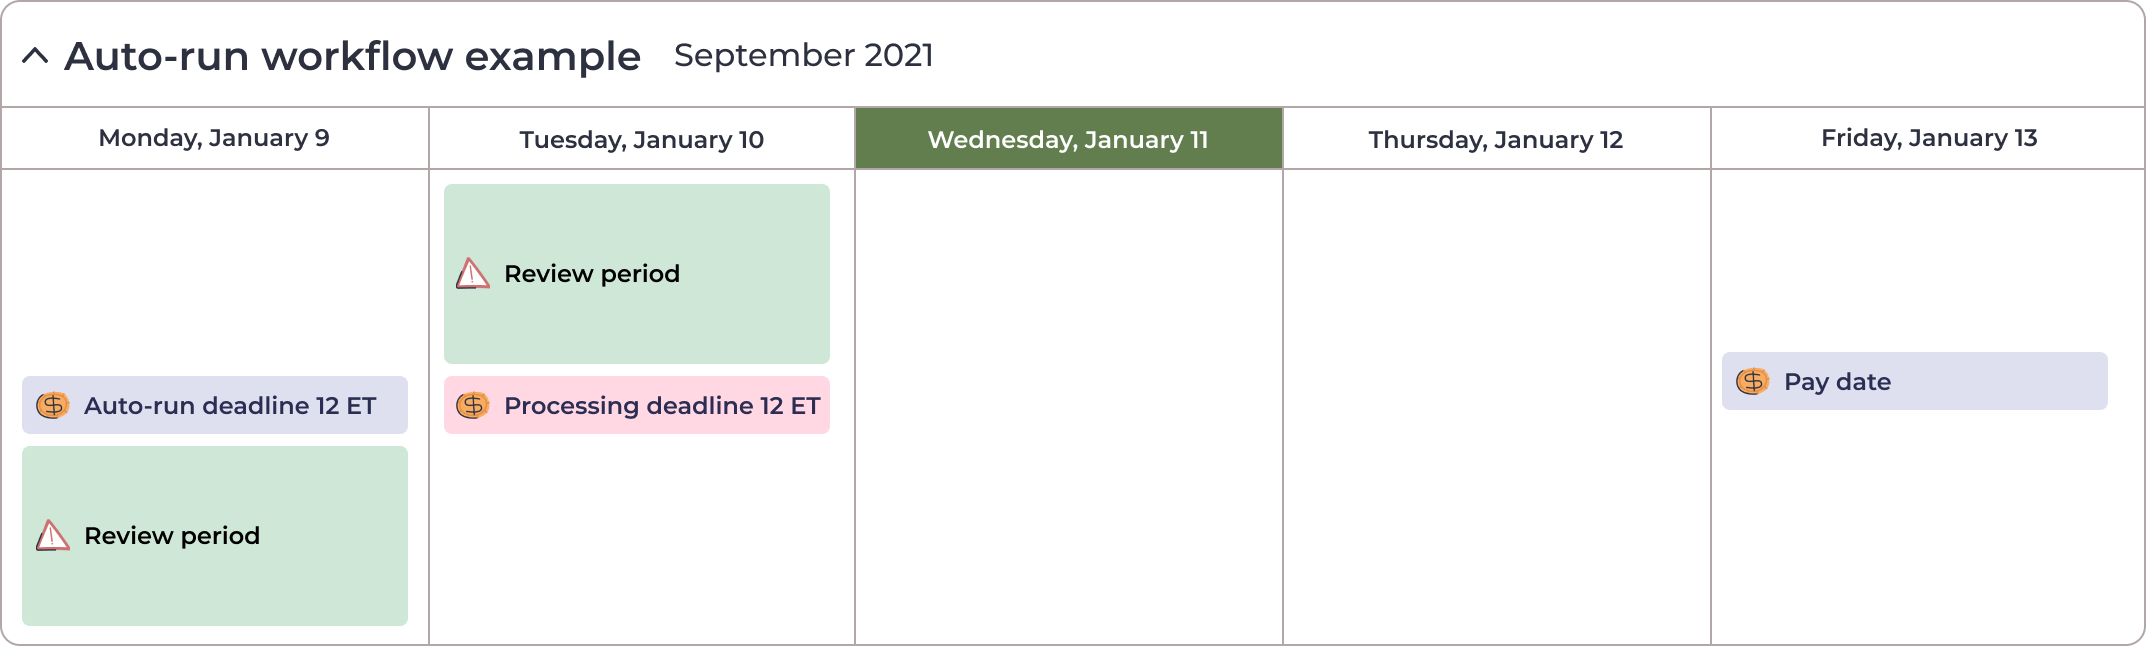Click the September 2021 date label
This screenshot has height=646, width=2146.
point(804,55)
